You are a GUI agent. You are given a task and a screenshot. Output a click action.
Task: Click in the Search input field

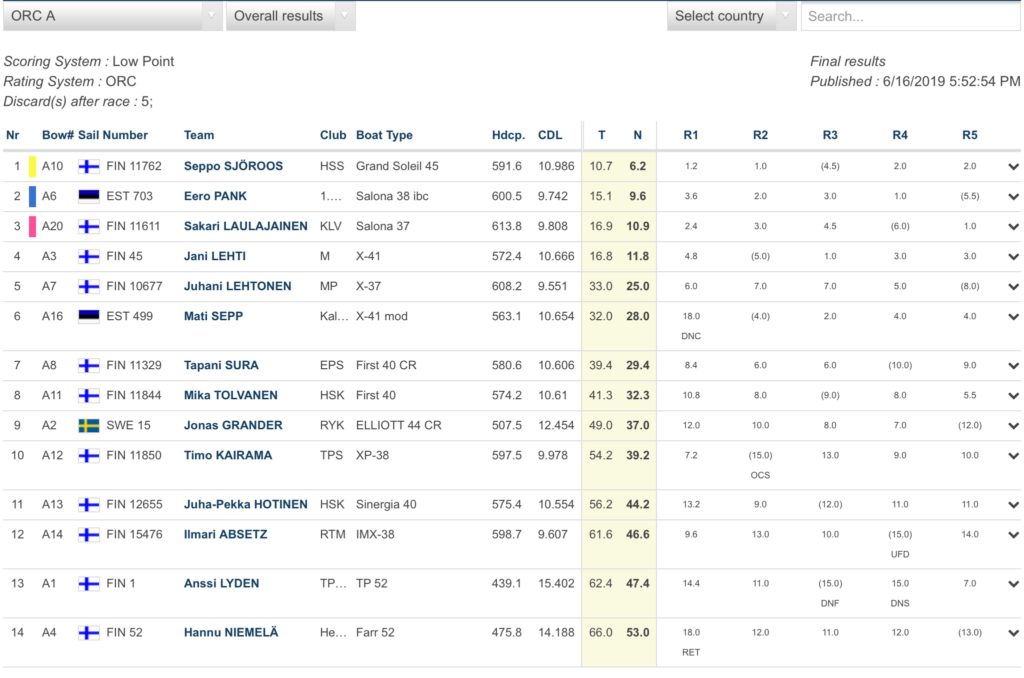pyautogui.click(x=910, y=16)
